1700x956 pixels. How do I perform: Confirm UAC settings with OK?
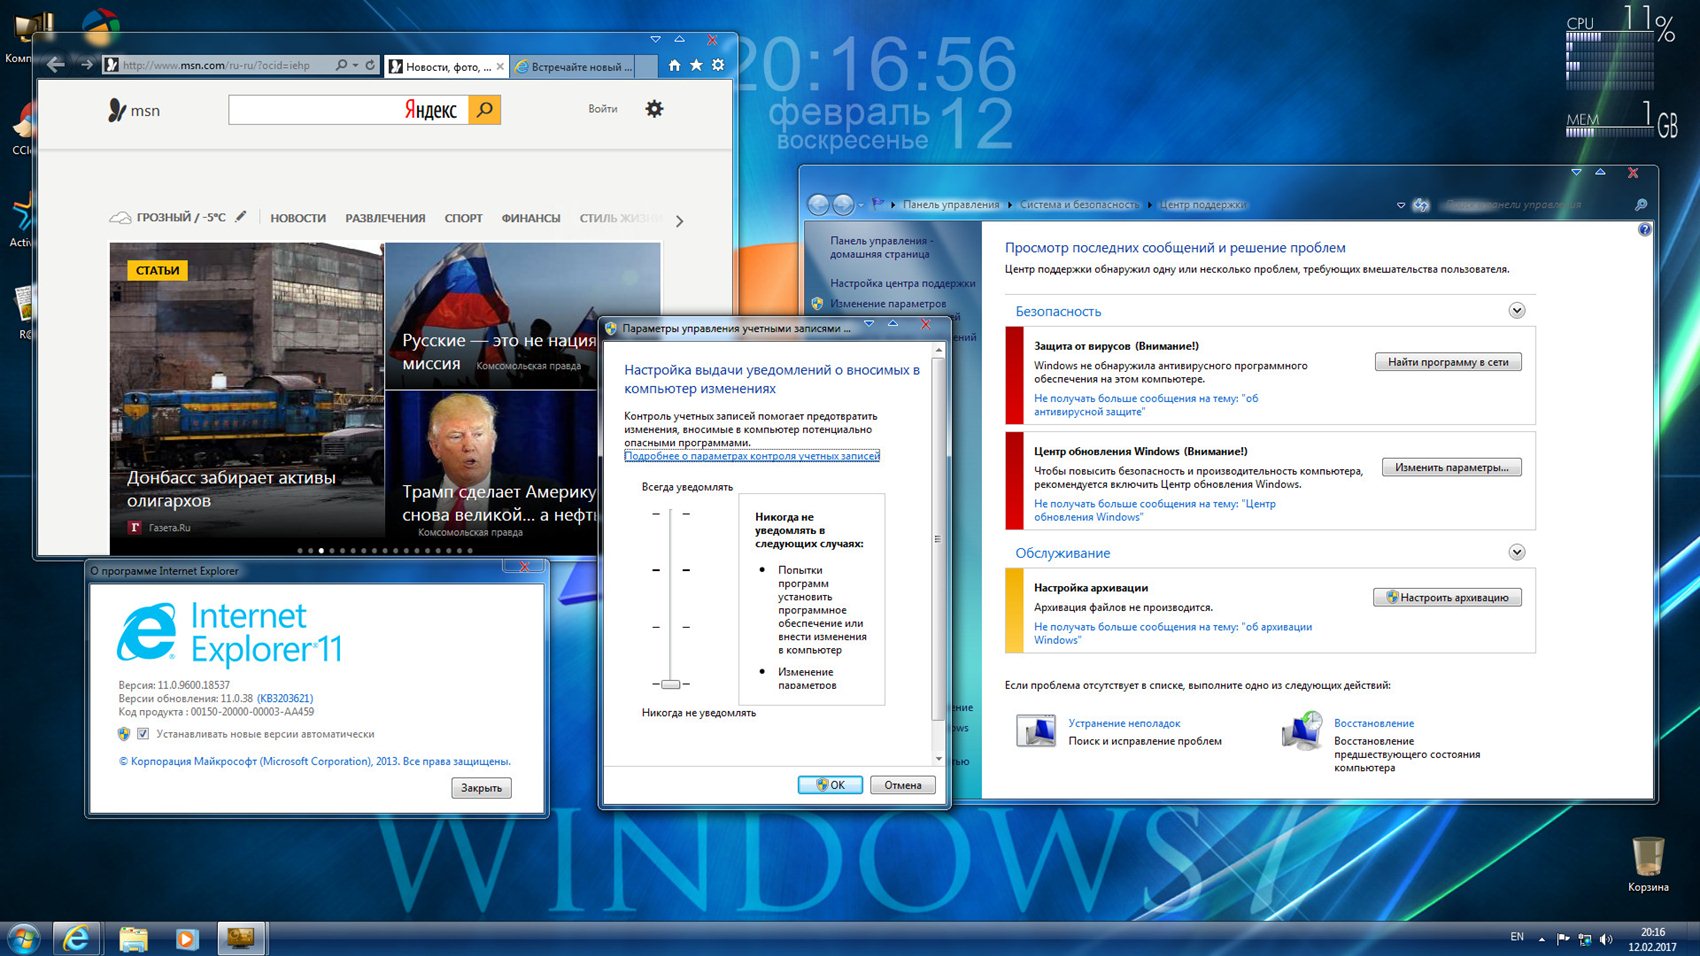(x=830, y=785)
